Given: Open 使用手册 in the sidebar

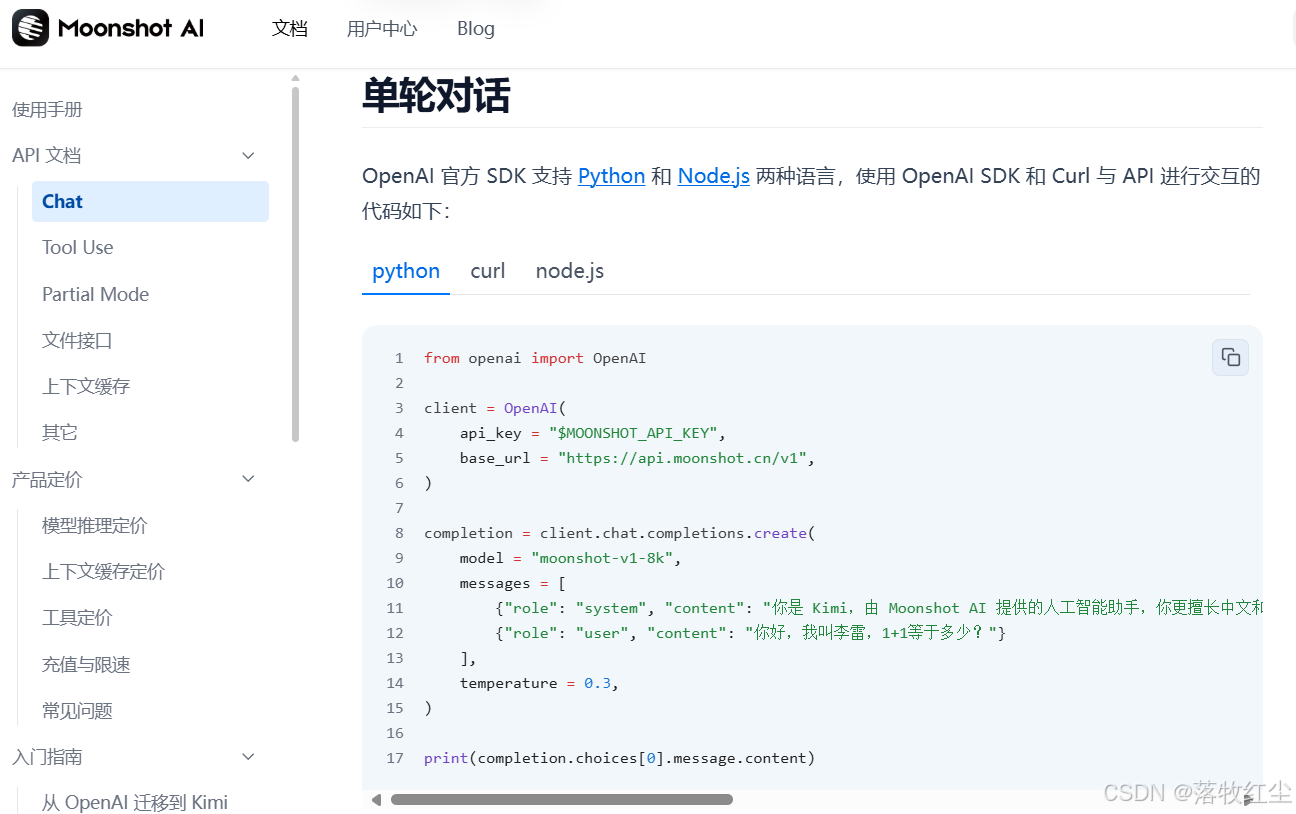Looking at the screenshot, I should pyautogui.click(x=47, y=109).
